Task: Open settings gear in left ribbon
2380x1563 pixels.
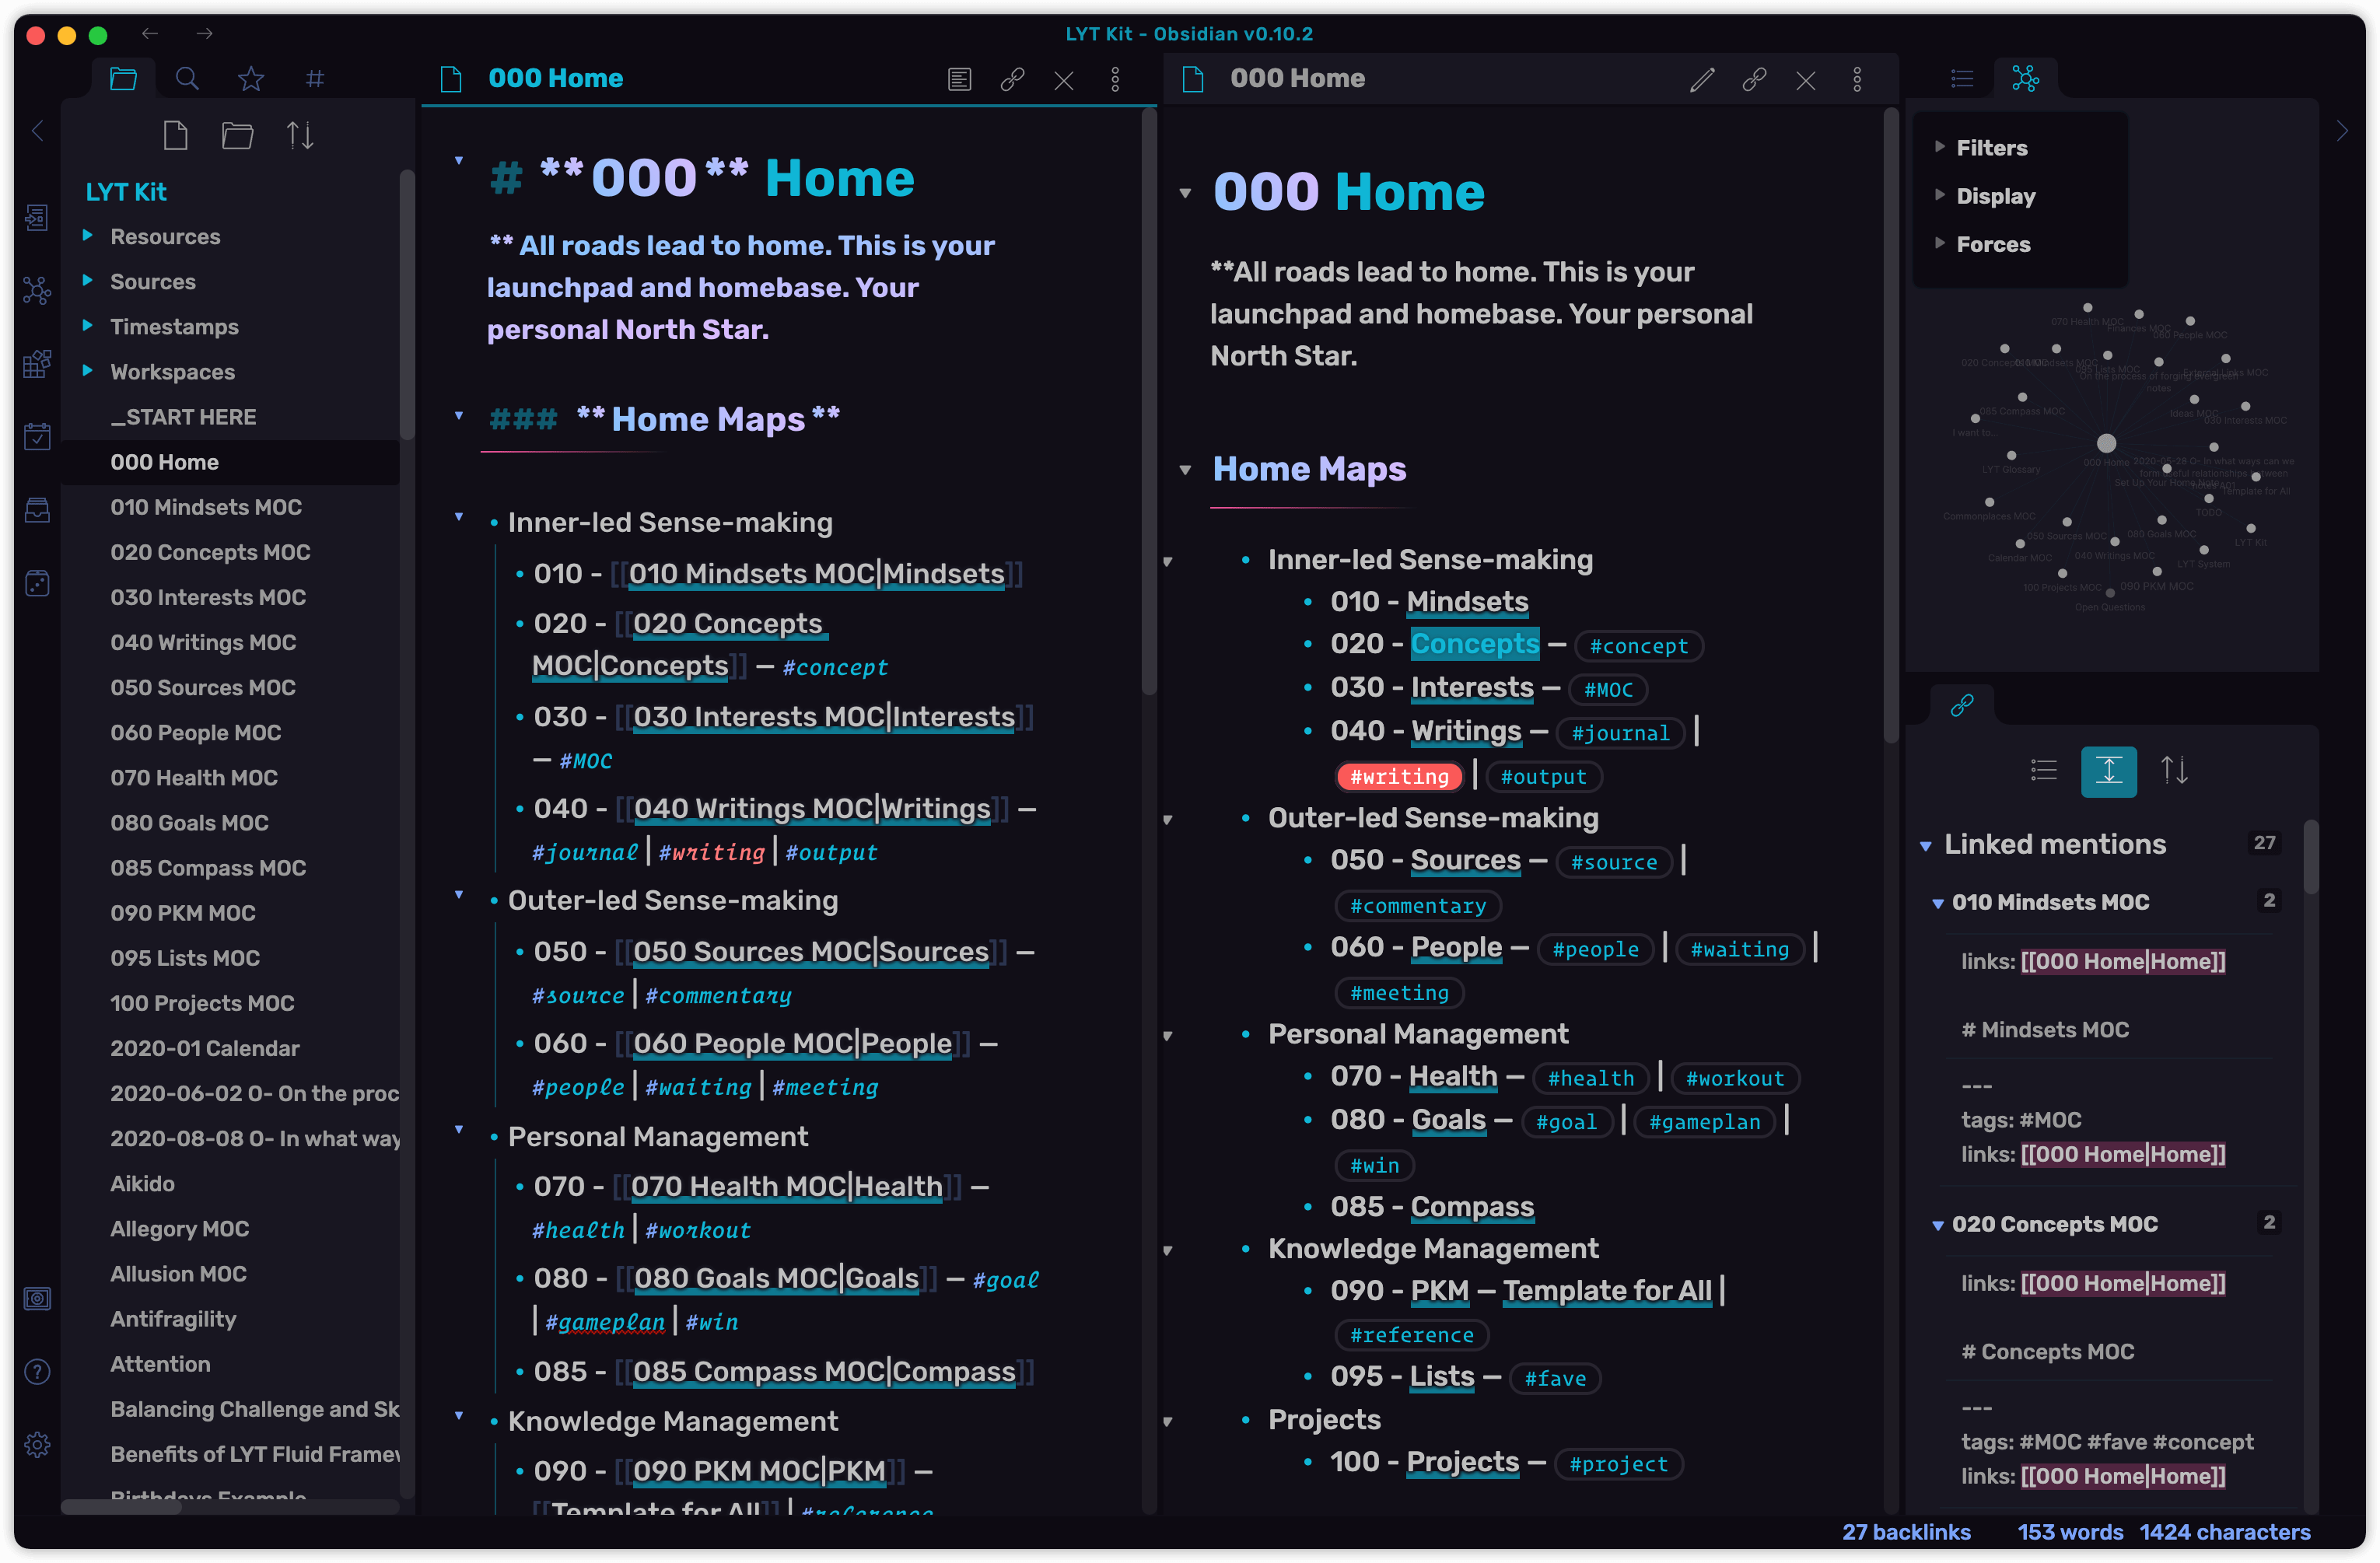Action: pos(37,1444)
